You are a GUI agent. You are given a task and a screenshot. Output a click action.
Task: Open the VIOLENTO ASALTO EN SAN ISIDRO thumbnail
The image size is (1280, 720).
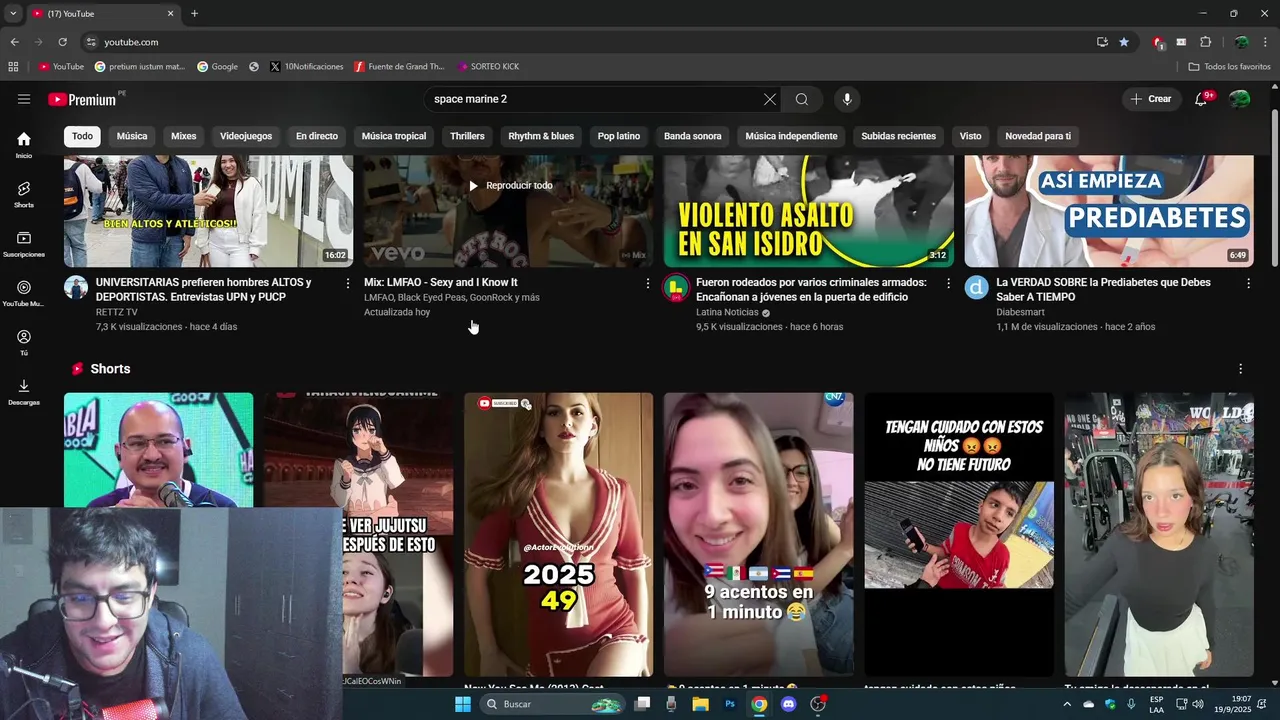(808, 211)
